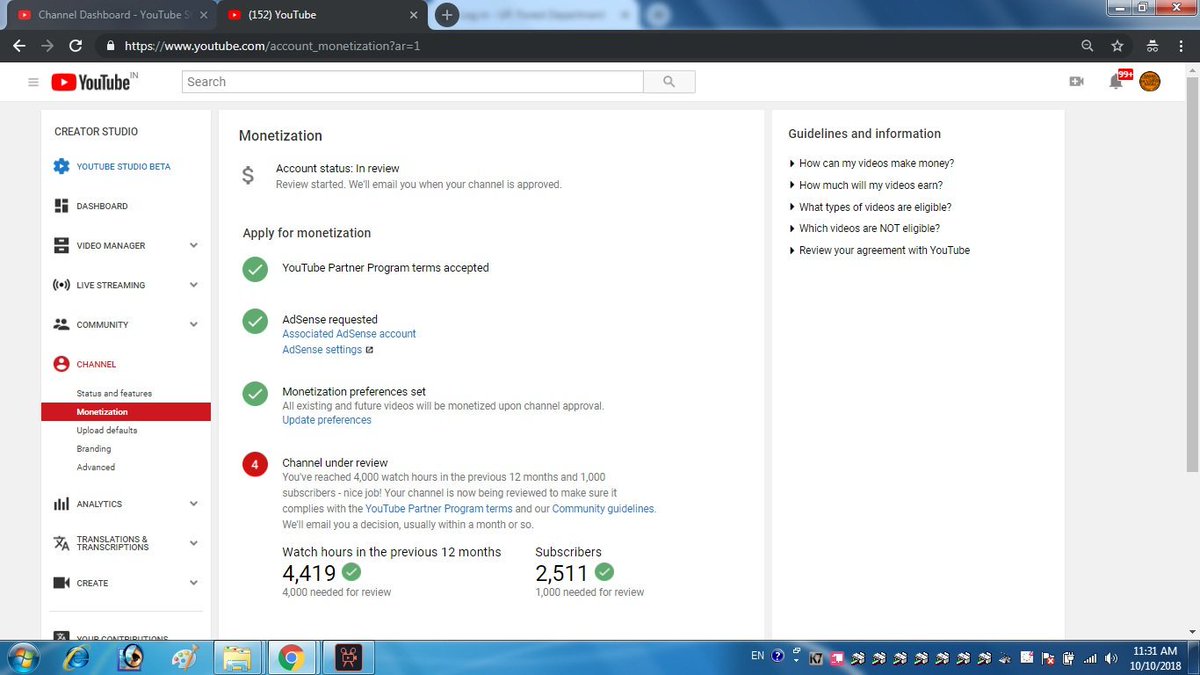Go back with browser back arrow
The width and height of the screenshot is (1200, 675).
pos(19,46)
